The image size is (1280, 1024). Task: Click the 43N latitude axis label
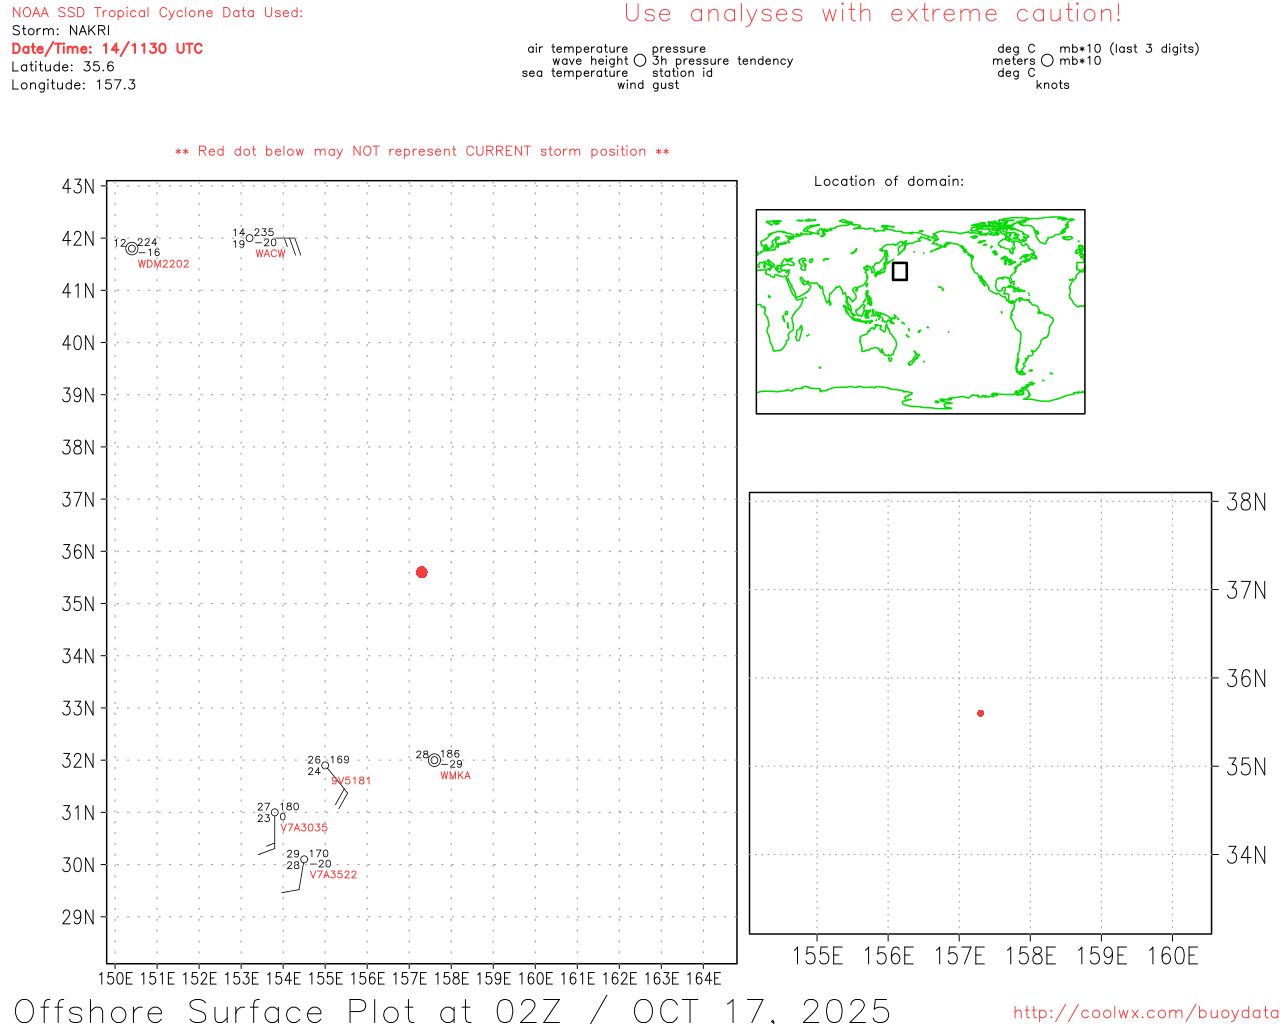[x=79, y=187]
